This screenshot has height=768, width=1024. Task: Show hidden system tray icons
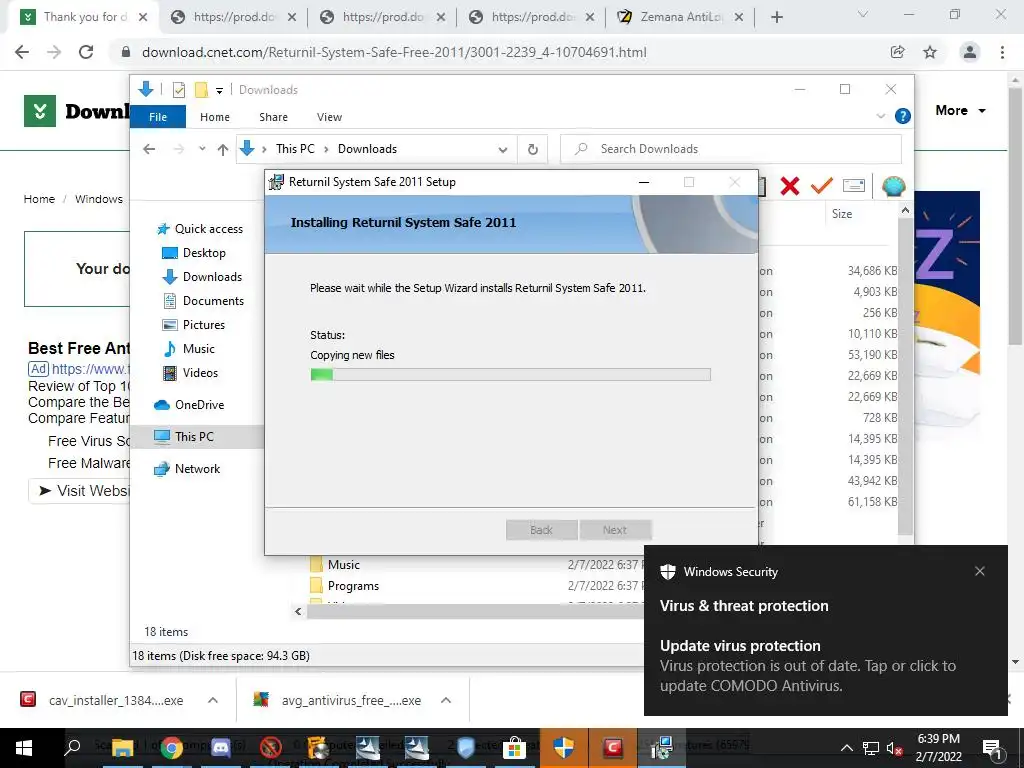(x=846, y=748)
